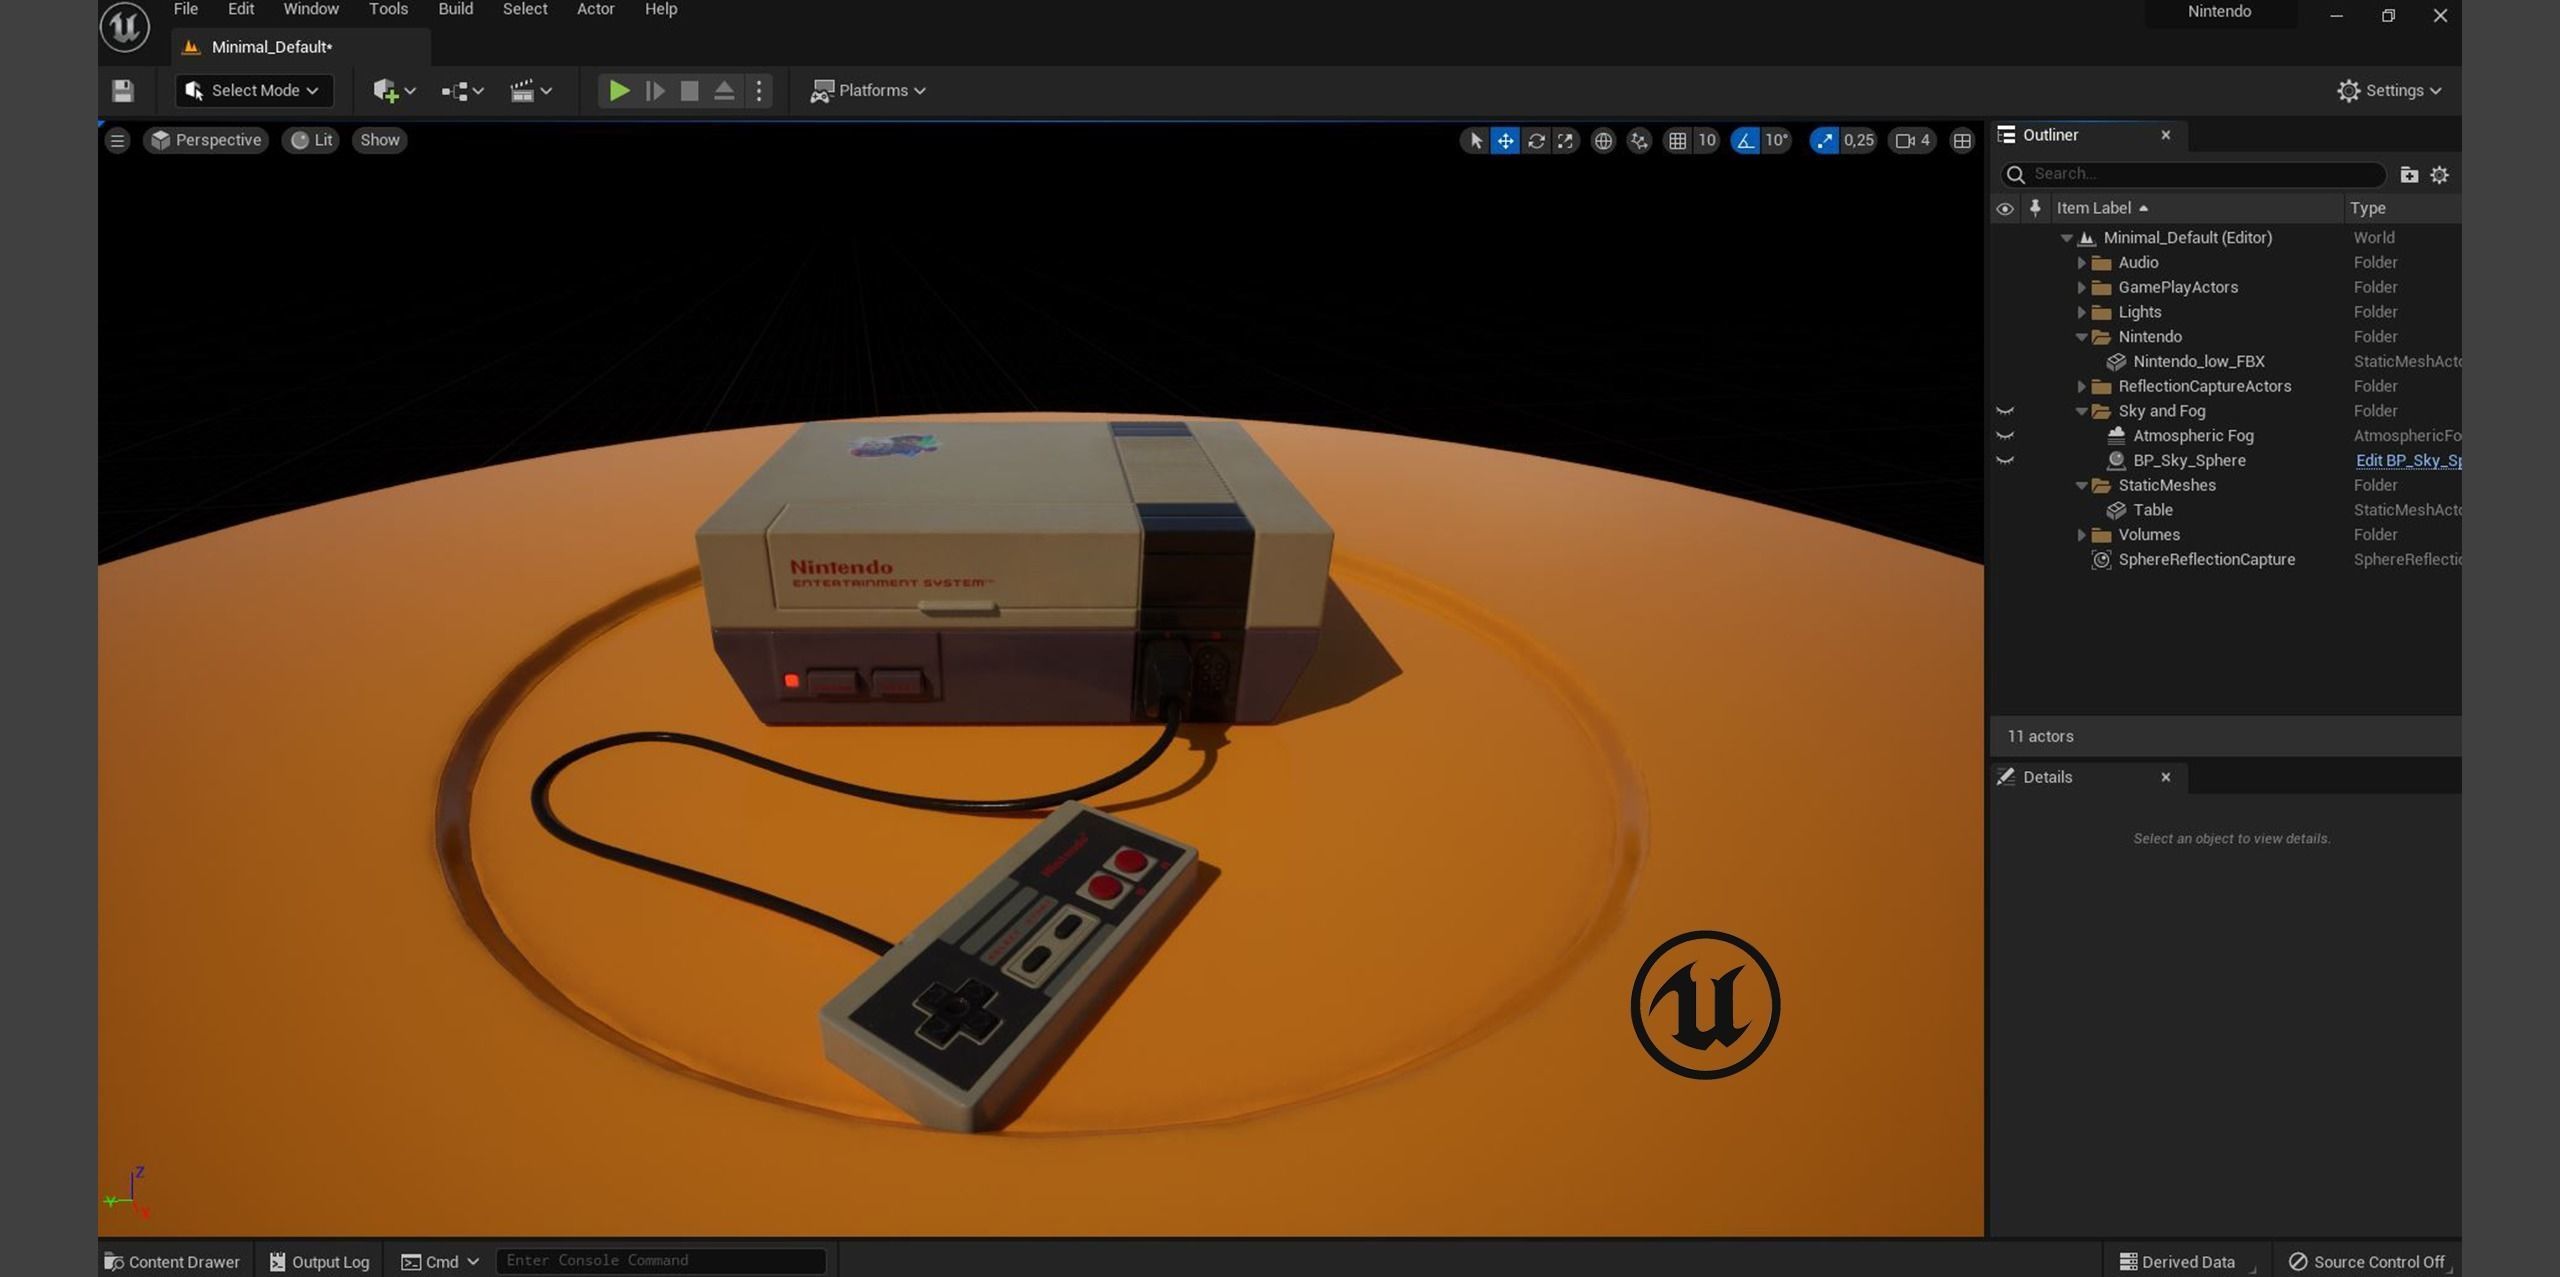The height and width of the screenshot is (1277, 2560).
Task: Click the Outliner search field
Action: coord(2200,174)
